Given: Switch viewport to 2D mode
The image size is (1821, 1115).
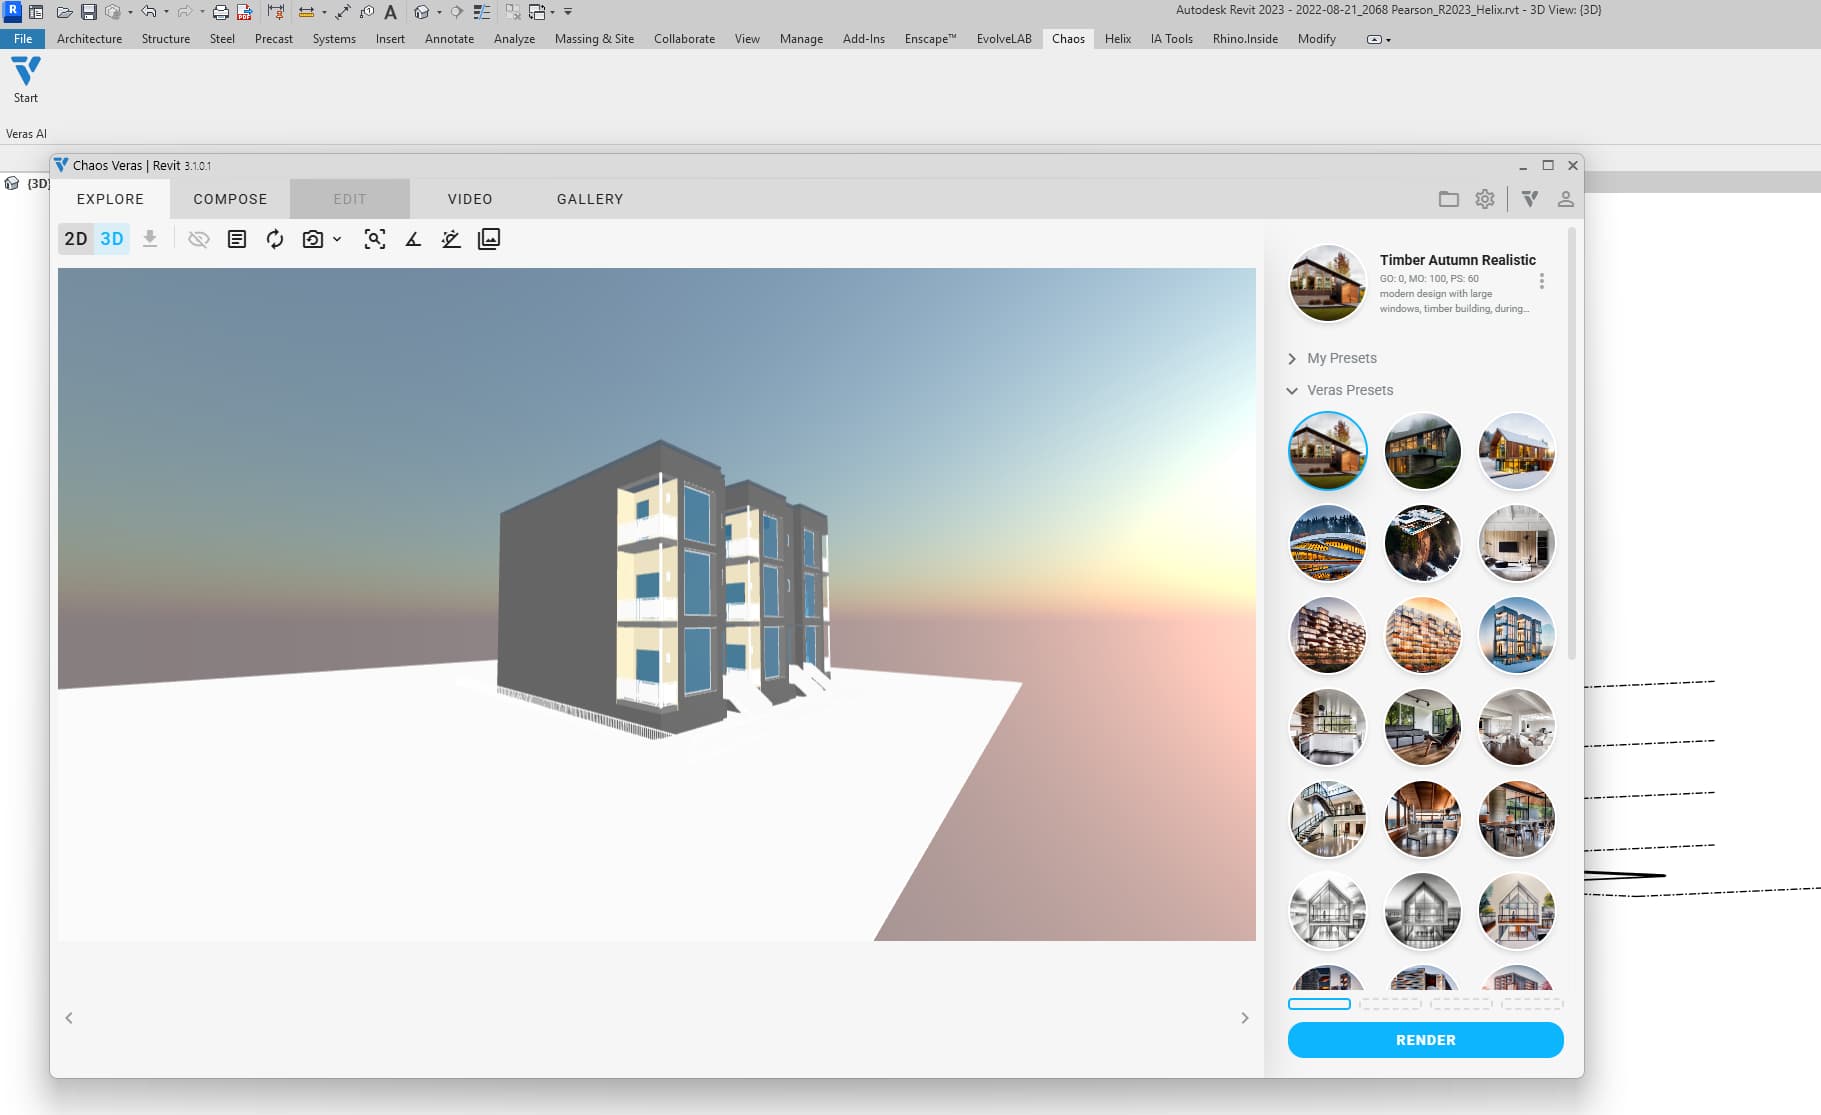Looking at the screenshot, I should click(x=76, y=239).
